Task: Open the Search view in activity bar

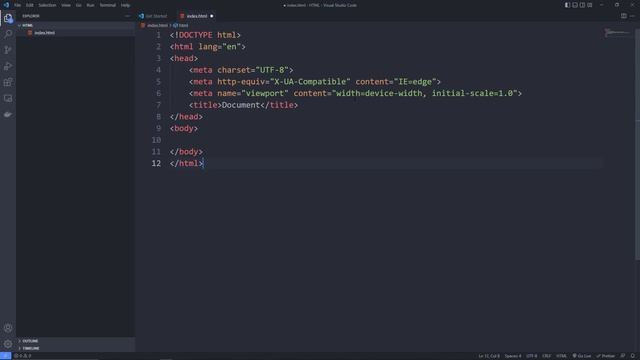Action: [8, 34]
